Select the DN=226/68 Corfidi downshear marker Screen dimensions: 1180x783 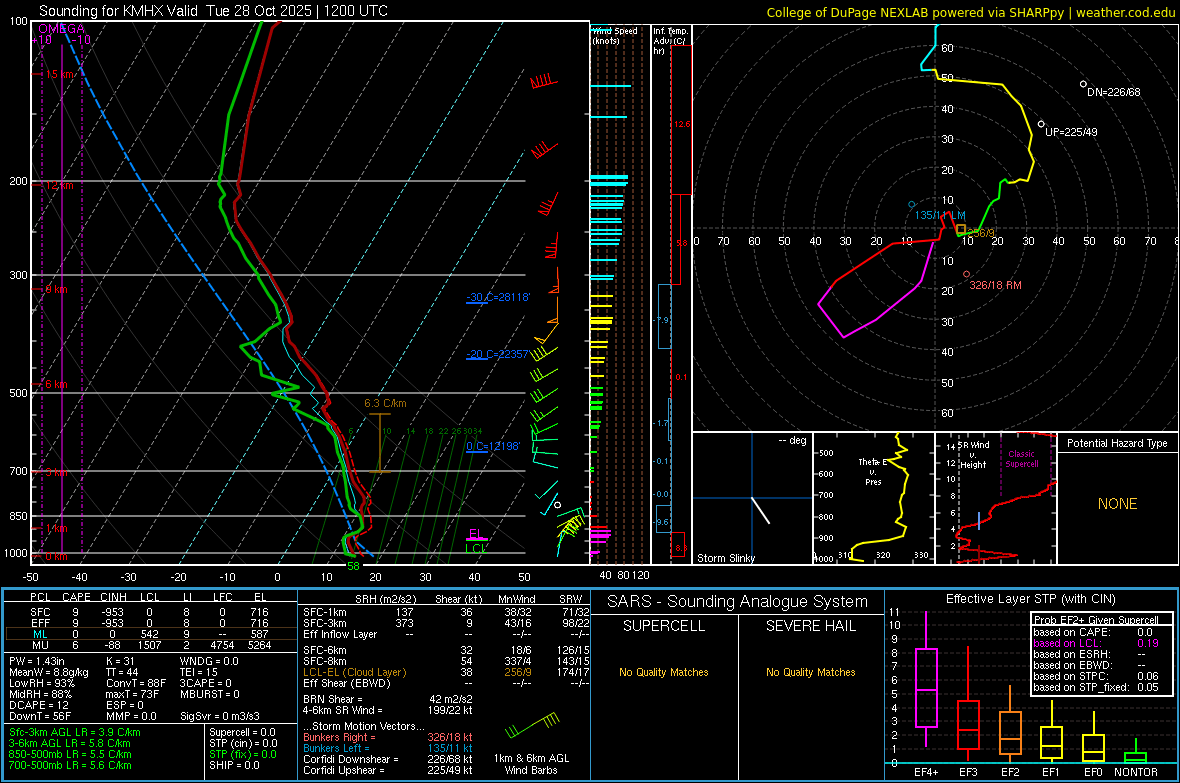point(1083,84)
